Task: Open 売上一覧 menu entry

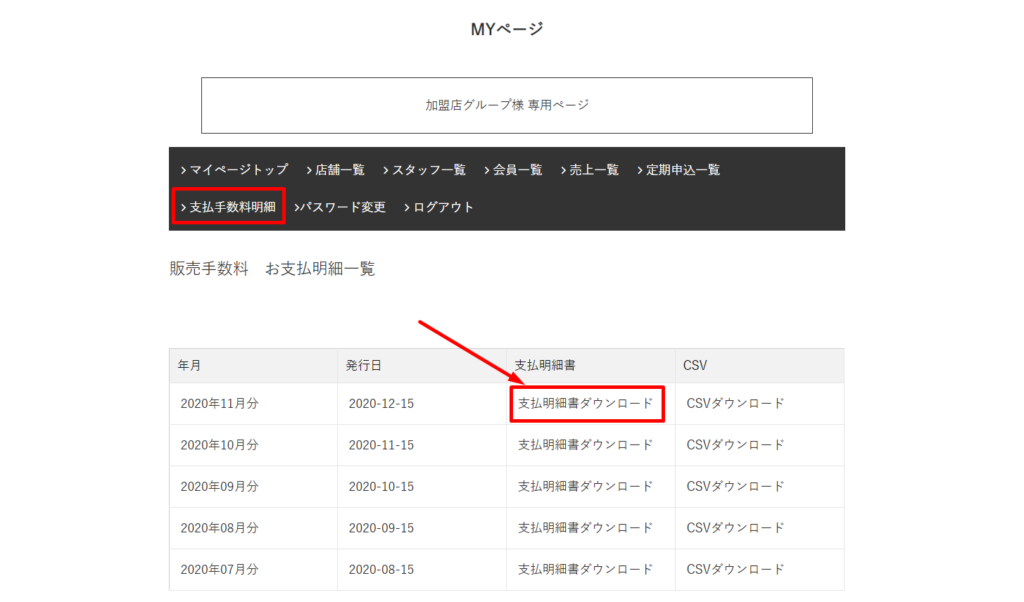Action: (593, 170)
